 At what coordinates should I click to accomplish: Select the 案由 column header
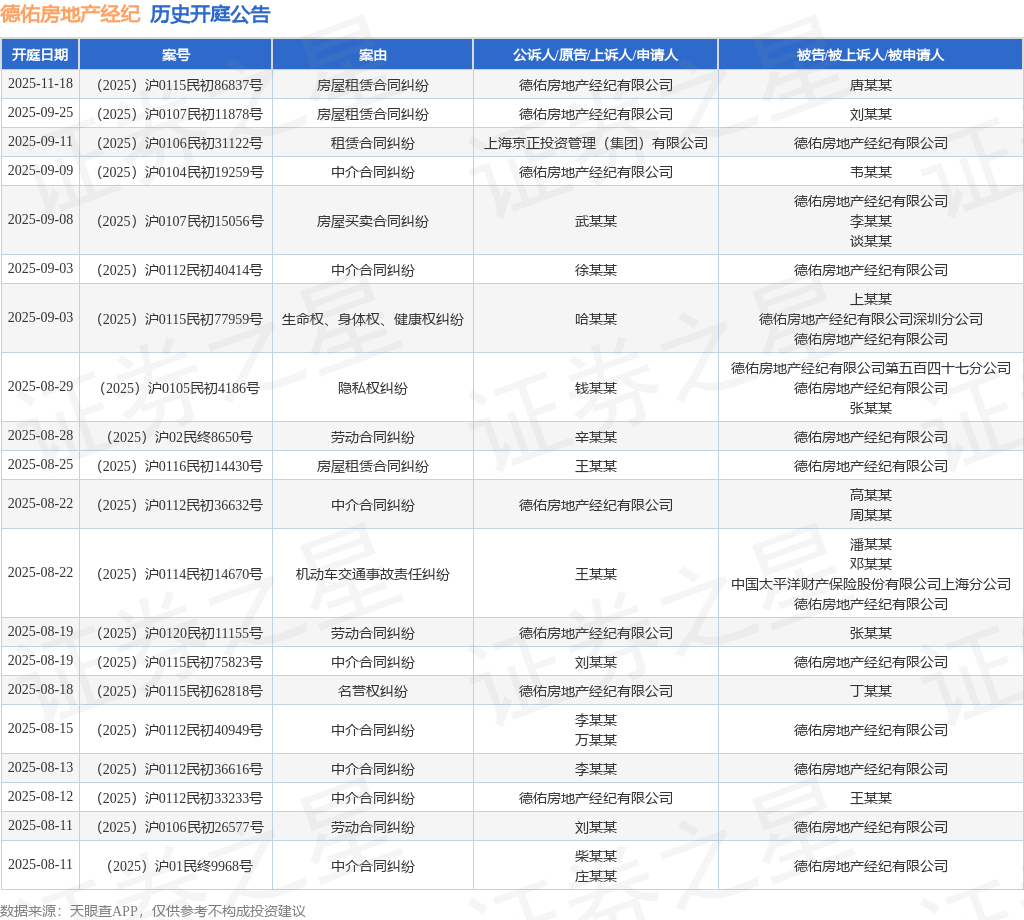click(x=373, y=55)
